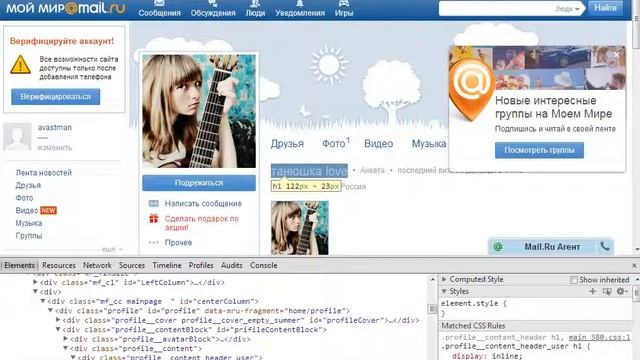Expand the profile__avatarBlock div node
Screen dimensions: 640x360
(x=65, y=339)
